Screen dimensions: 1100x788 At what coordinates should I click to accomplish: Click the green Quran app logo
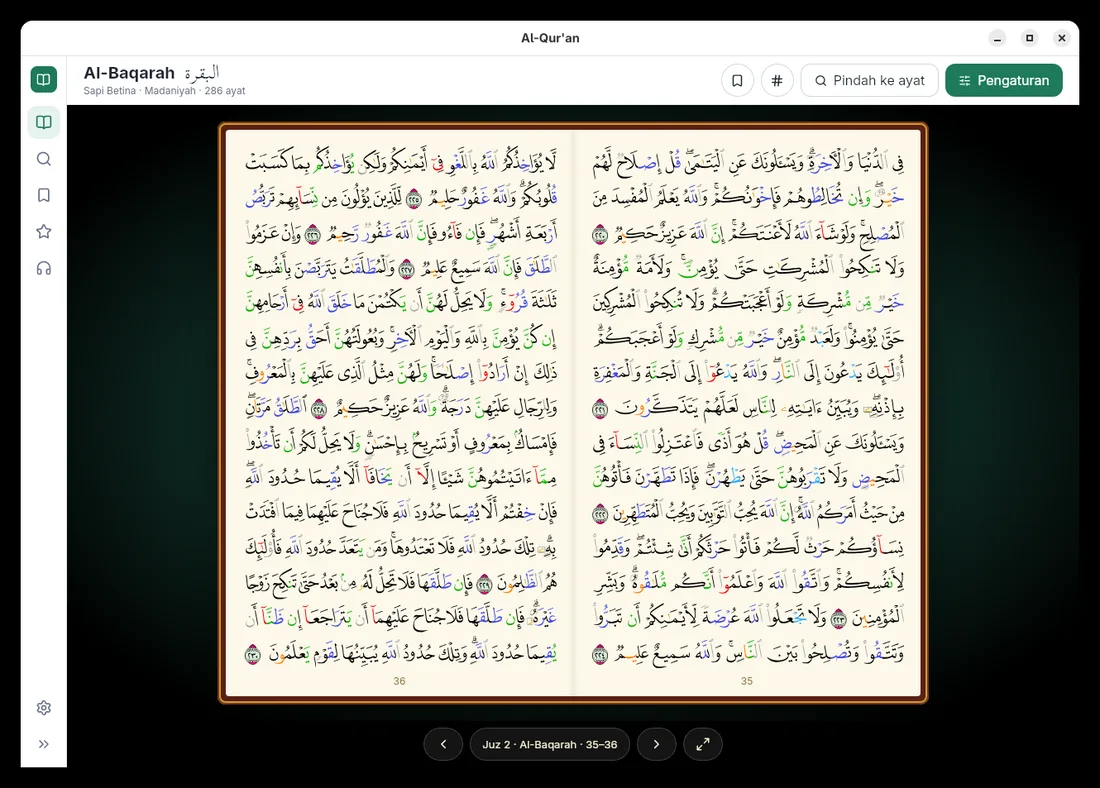click(43, 79)
